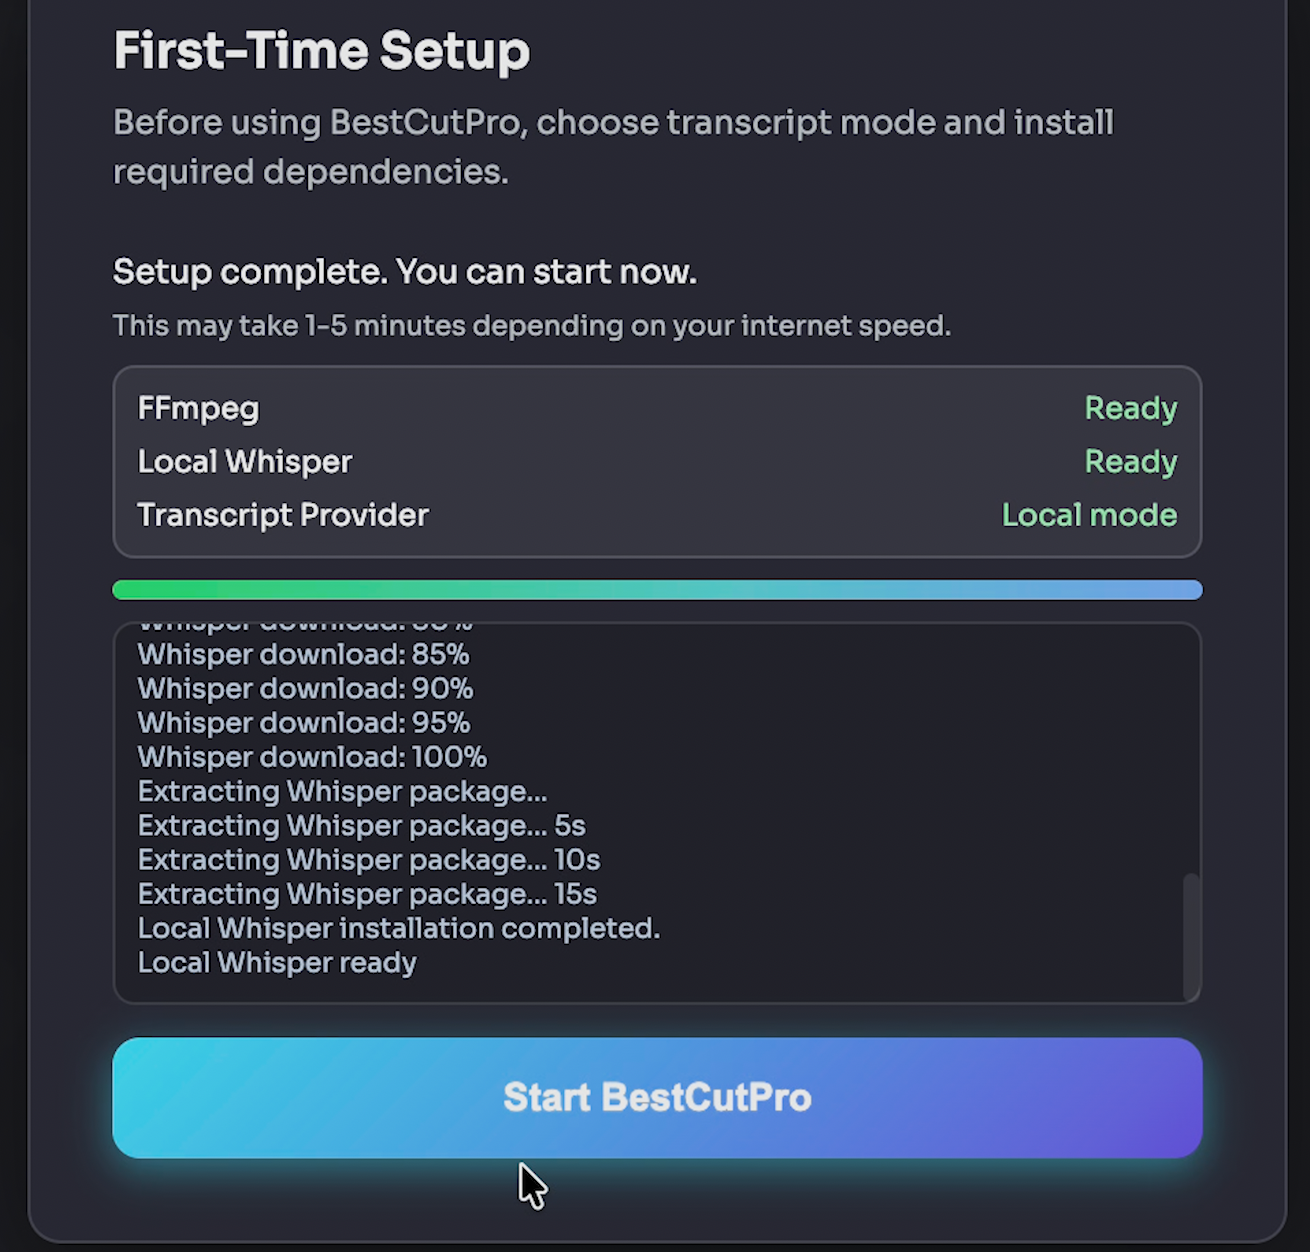Click the installation log panel

[x=656, y=810]
